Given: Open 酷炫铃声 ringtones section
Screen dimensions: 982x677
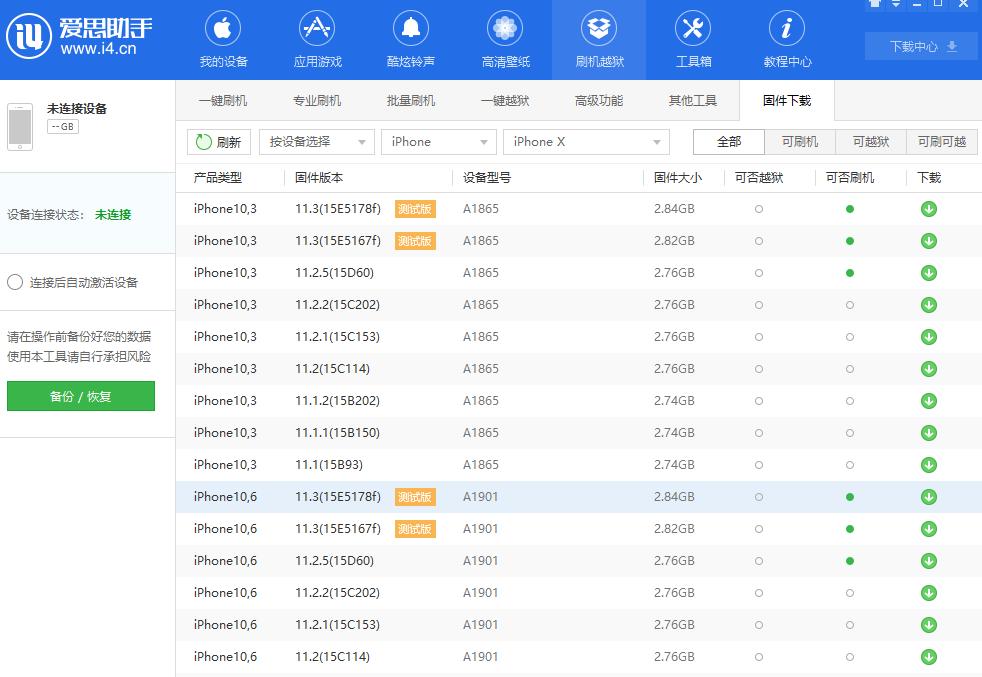Looking at the screenshot, I should [x=411, y=39].
